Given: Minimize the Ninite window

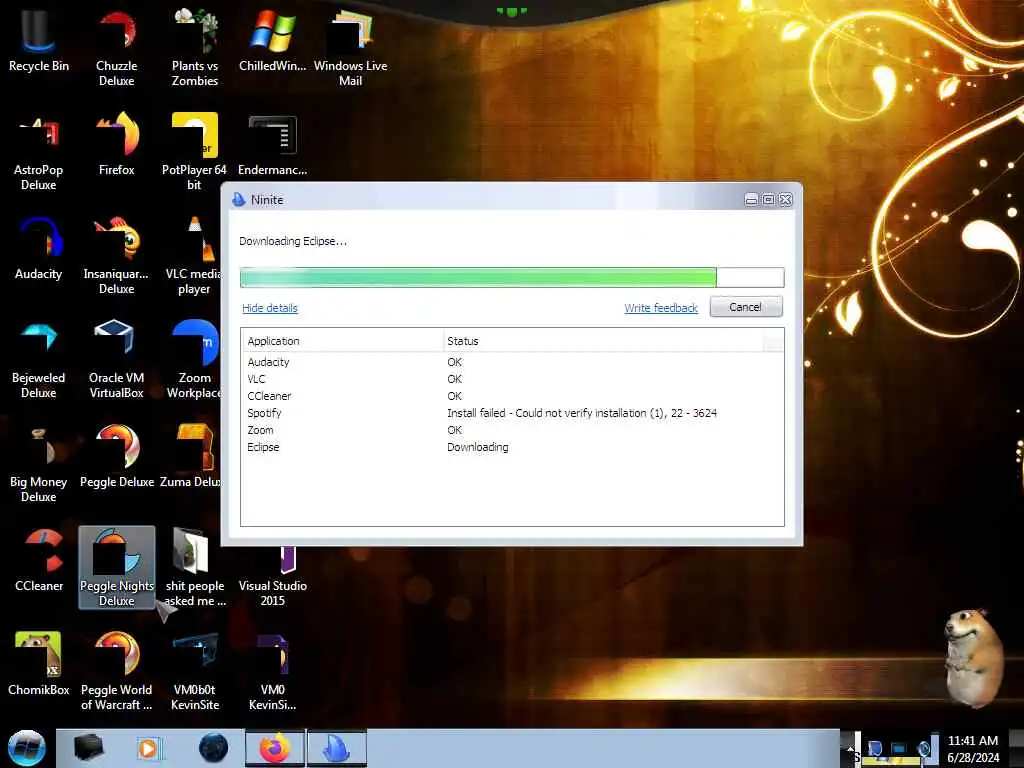Looking at the screenshot, I should [x=751, y=199].
